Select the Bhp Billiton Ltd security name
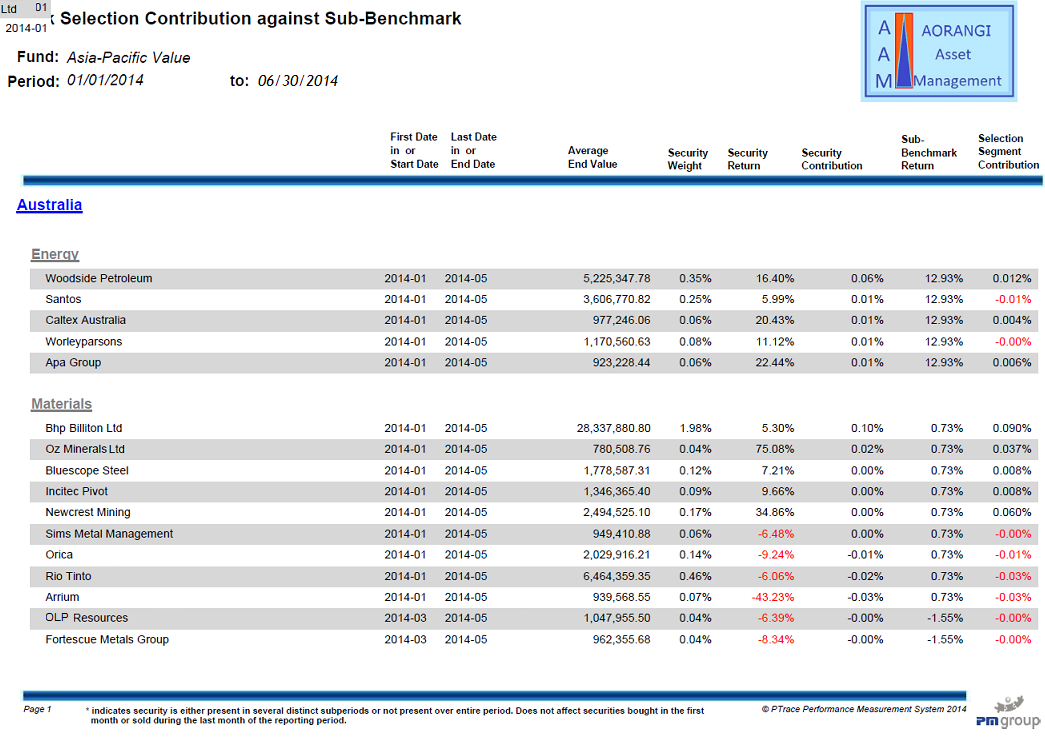The height and width of the screenshot is (751, 1045). point(84,428)
